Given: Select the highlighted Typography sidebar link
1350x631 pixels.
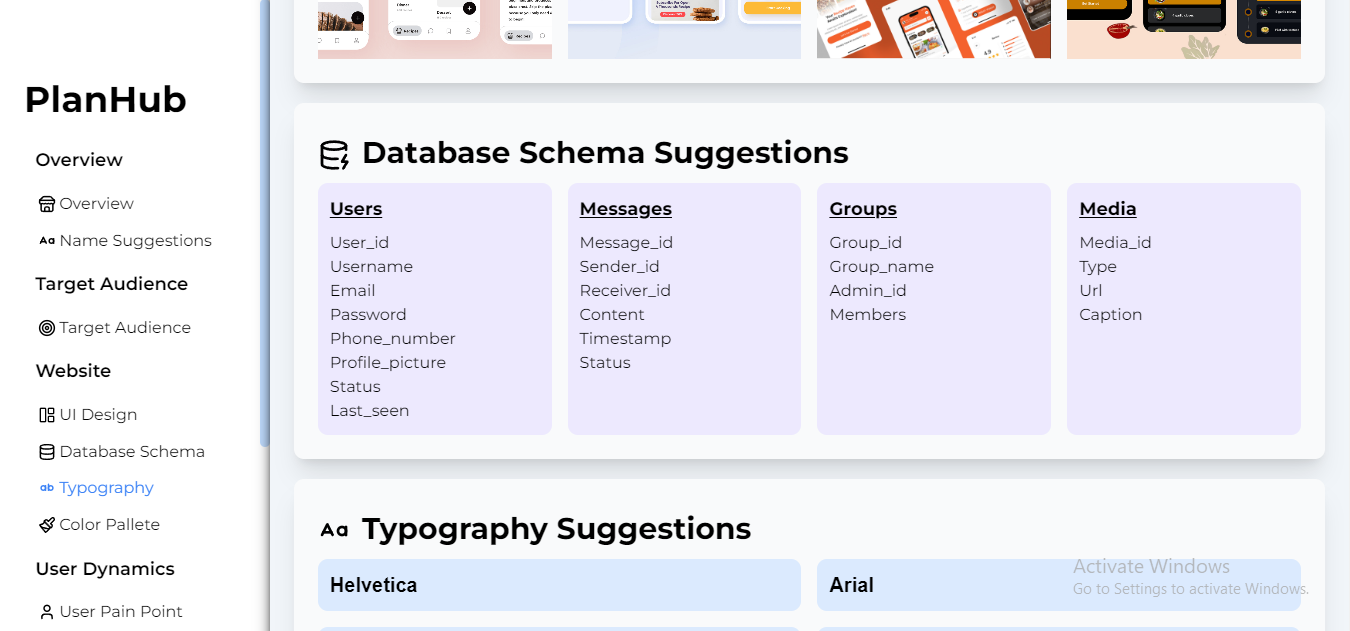Looking at the screenshot, I should click(106, 488).
